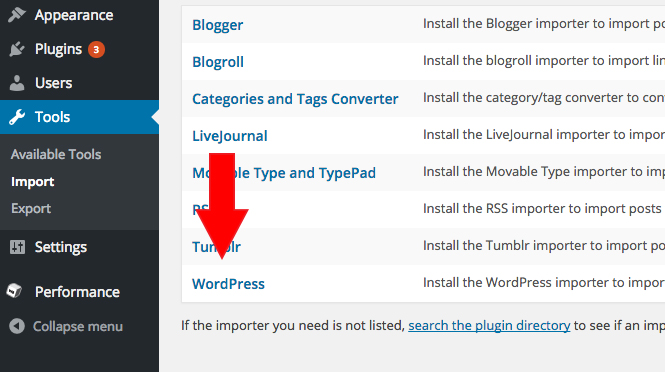Select the Tools menu item
The height and width of the screenshot is (372, 665).
79,117
